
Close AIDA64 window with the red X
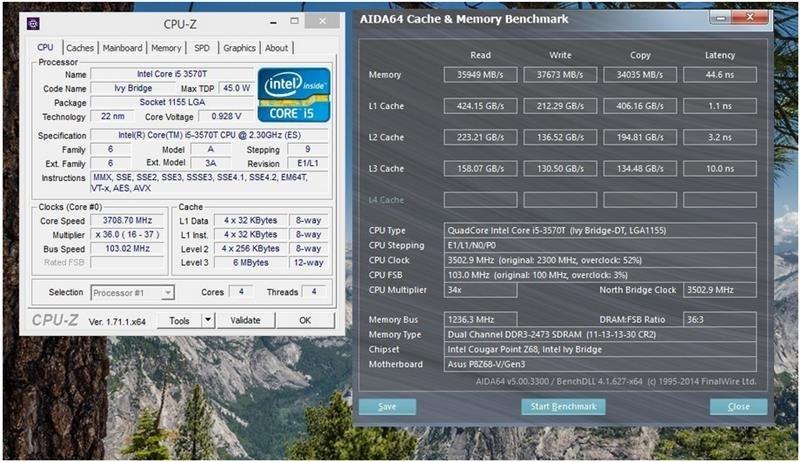point(749,17)
